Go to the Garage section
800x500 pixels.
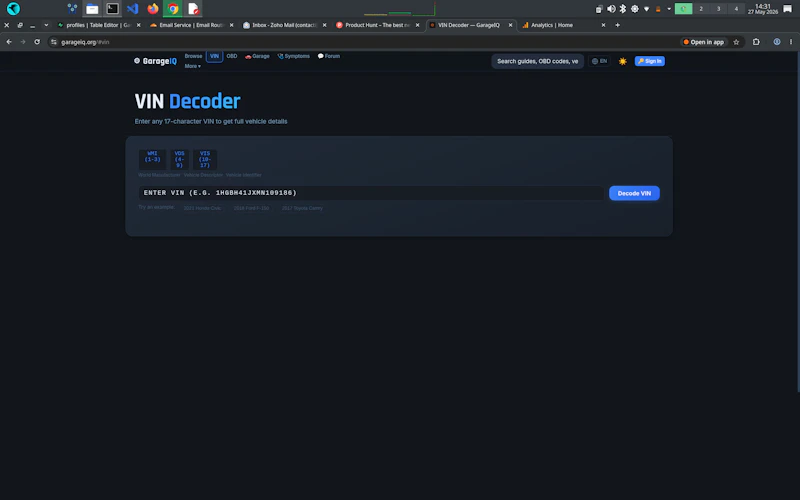coord(257,56)
